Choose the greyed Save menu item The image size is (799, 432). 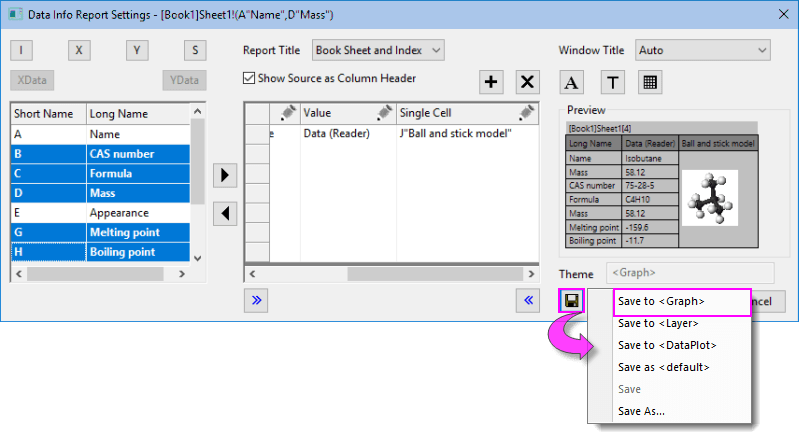click(x=669, y=389)
